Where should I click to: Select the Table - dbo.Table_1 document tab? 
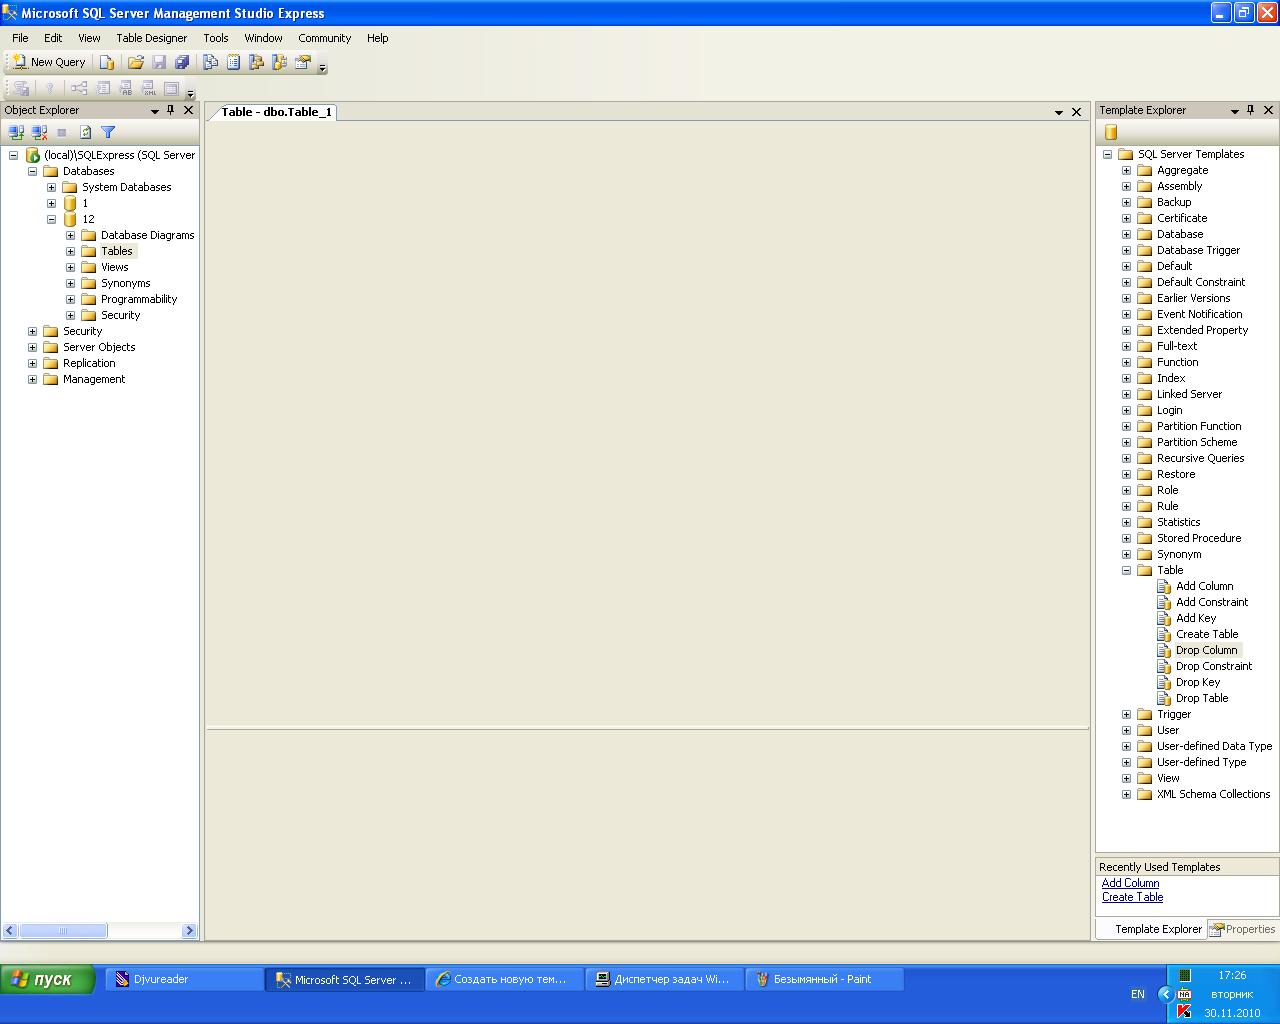274,112
